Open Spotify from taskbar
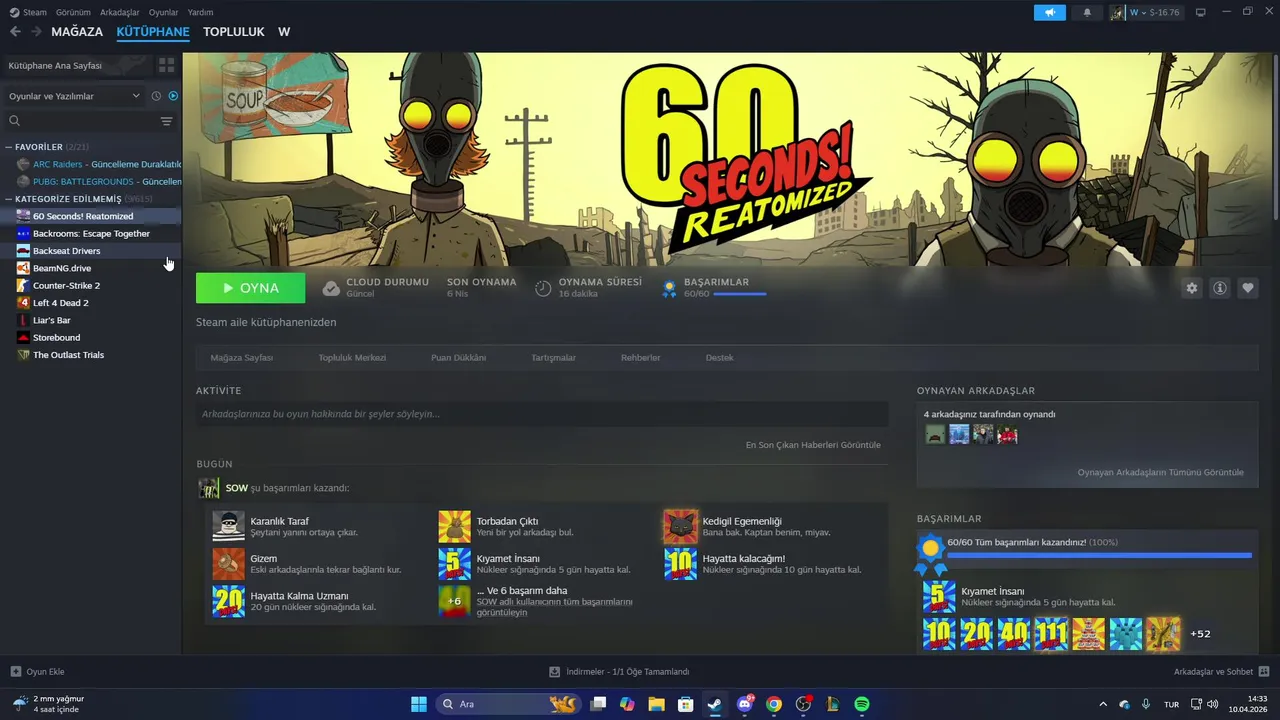This screenshot has height=720, width=1280. [862, 704]
